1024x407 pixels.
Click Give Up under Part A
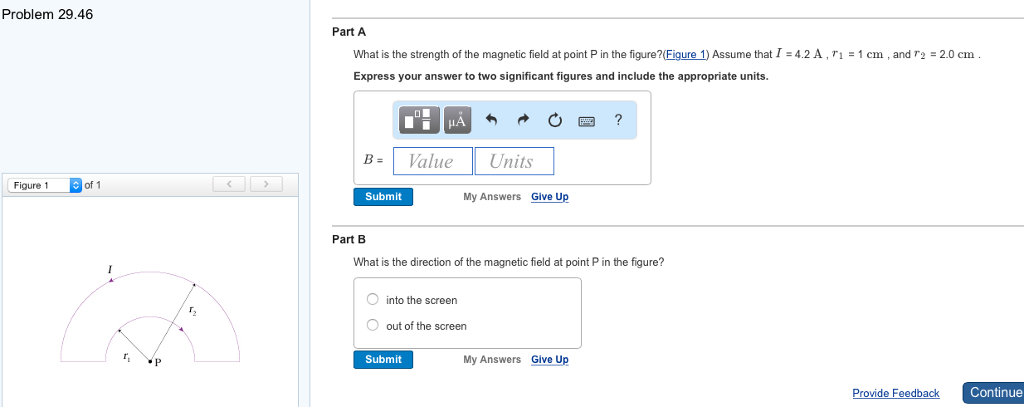[x=550, y=197]
